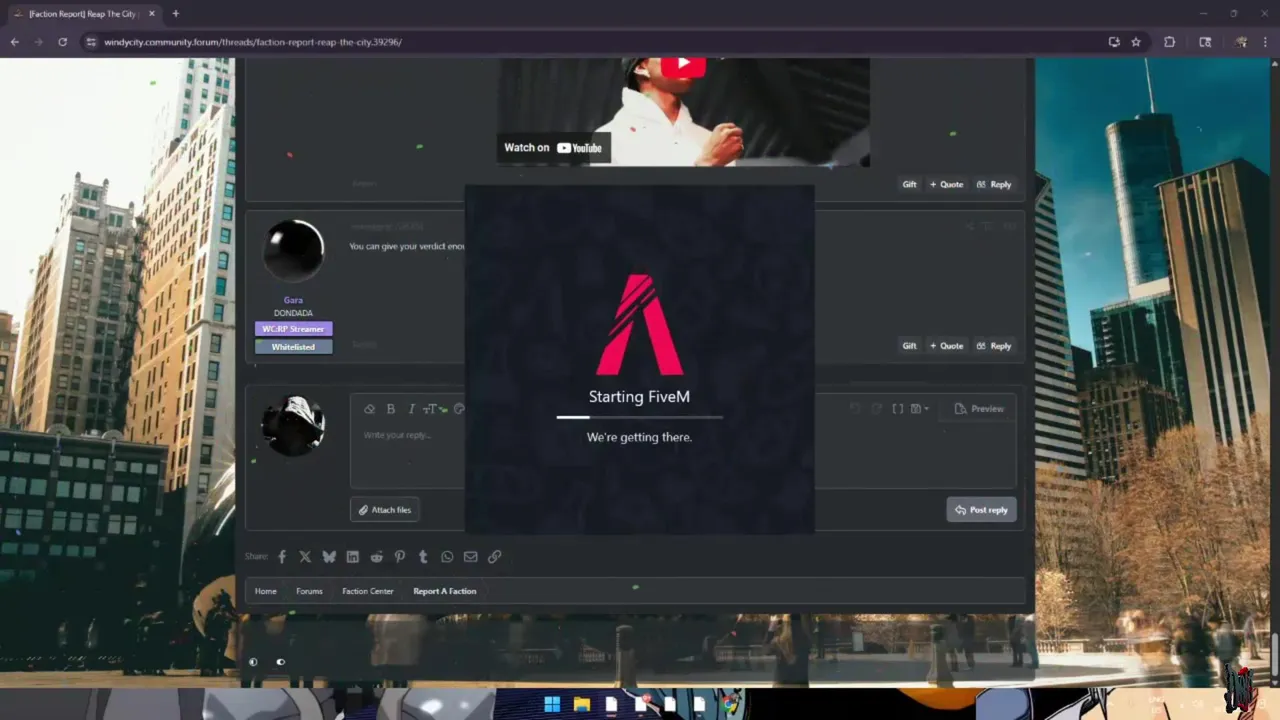Copy thread link with chain icon
Image resolution: width=1280 pixels, height=720 pixels.
point(494,557)
